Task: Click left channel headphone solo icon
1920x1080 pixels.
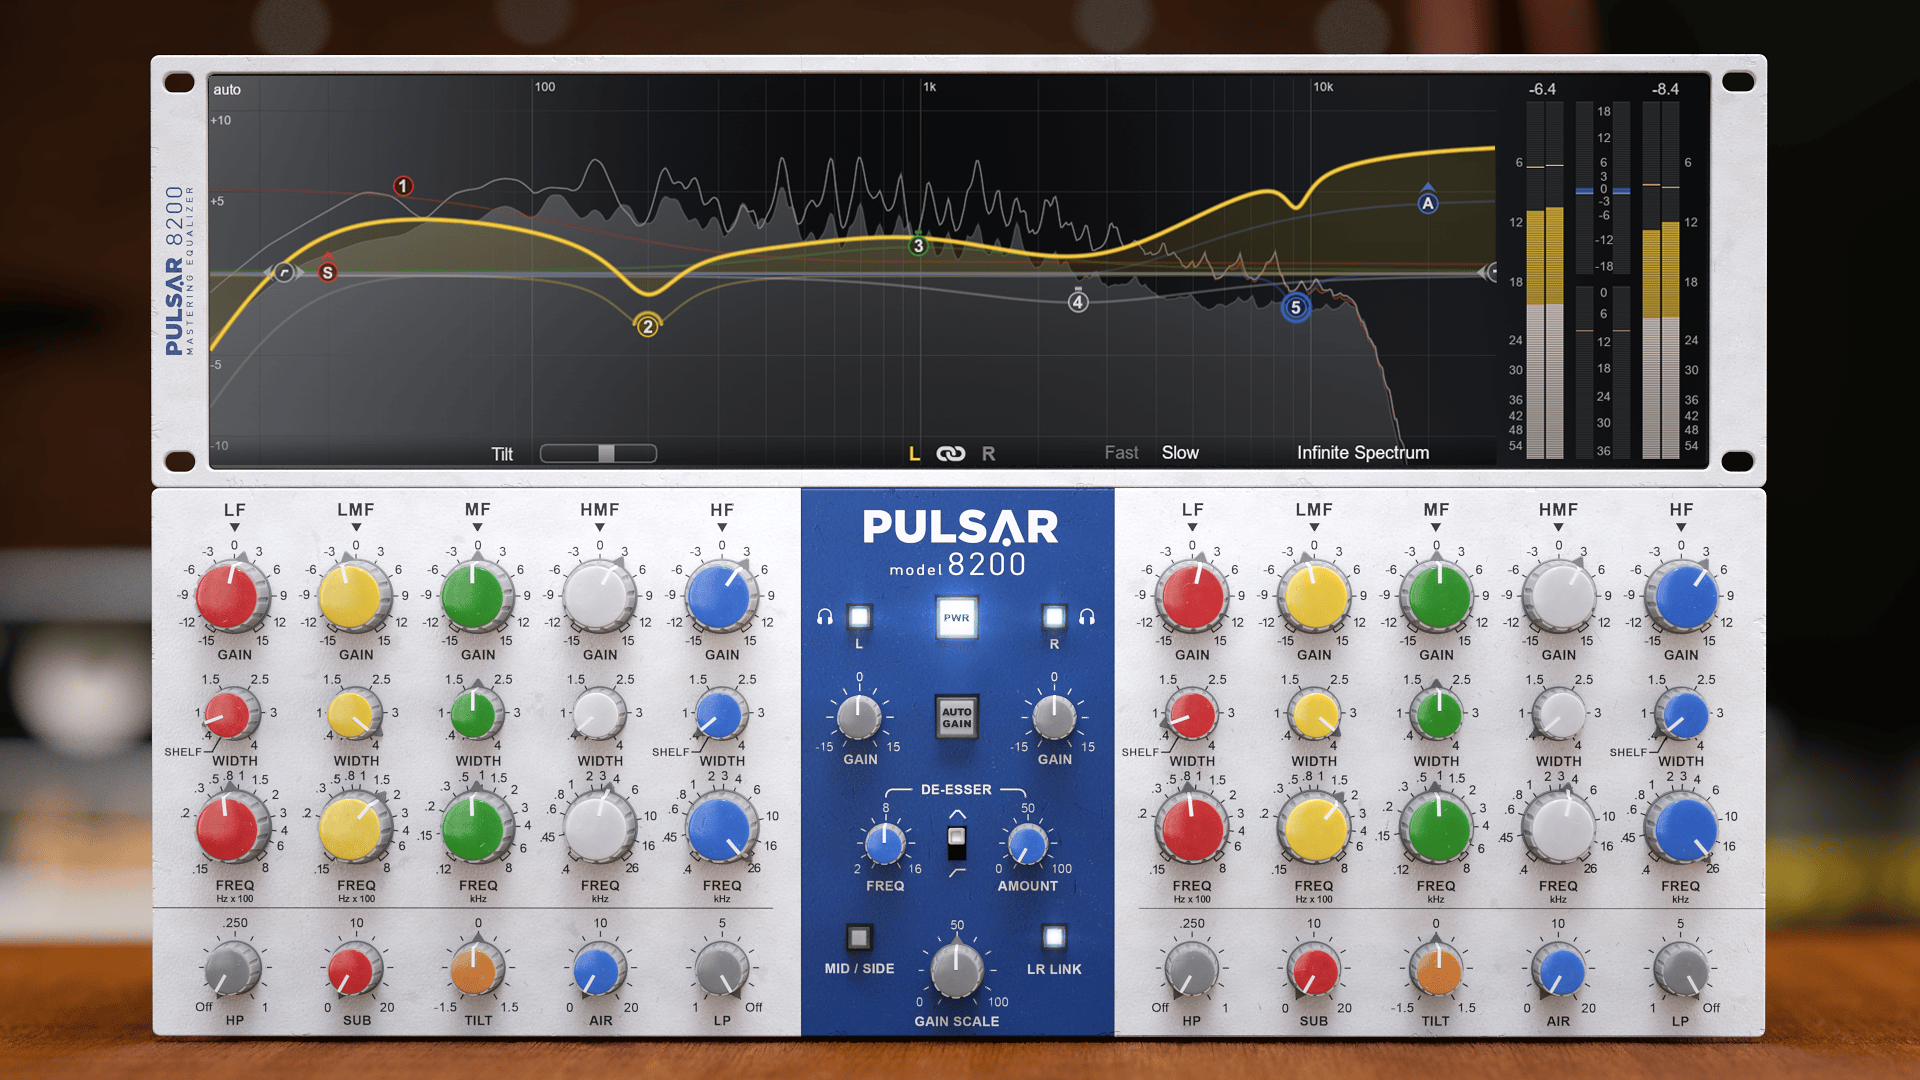Action: pyautogui.click(x=825, y=617)
